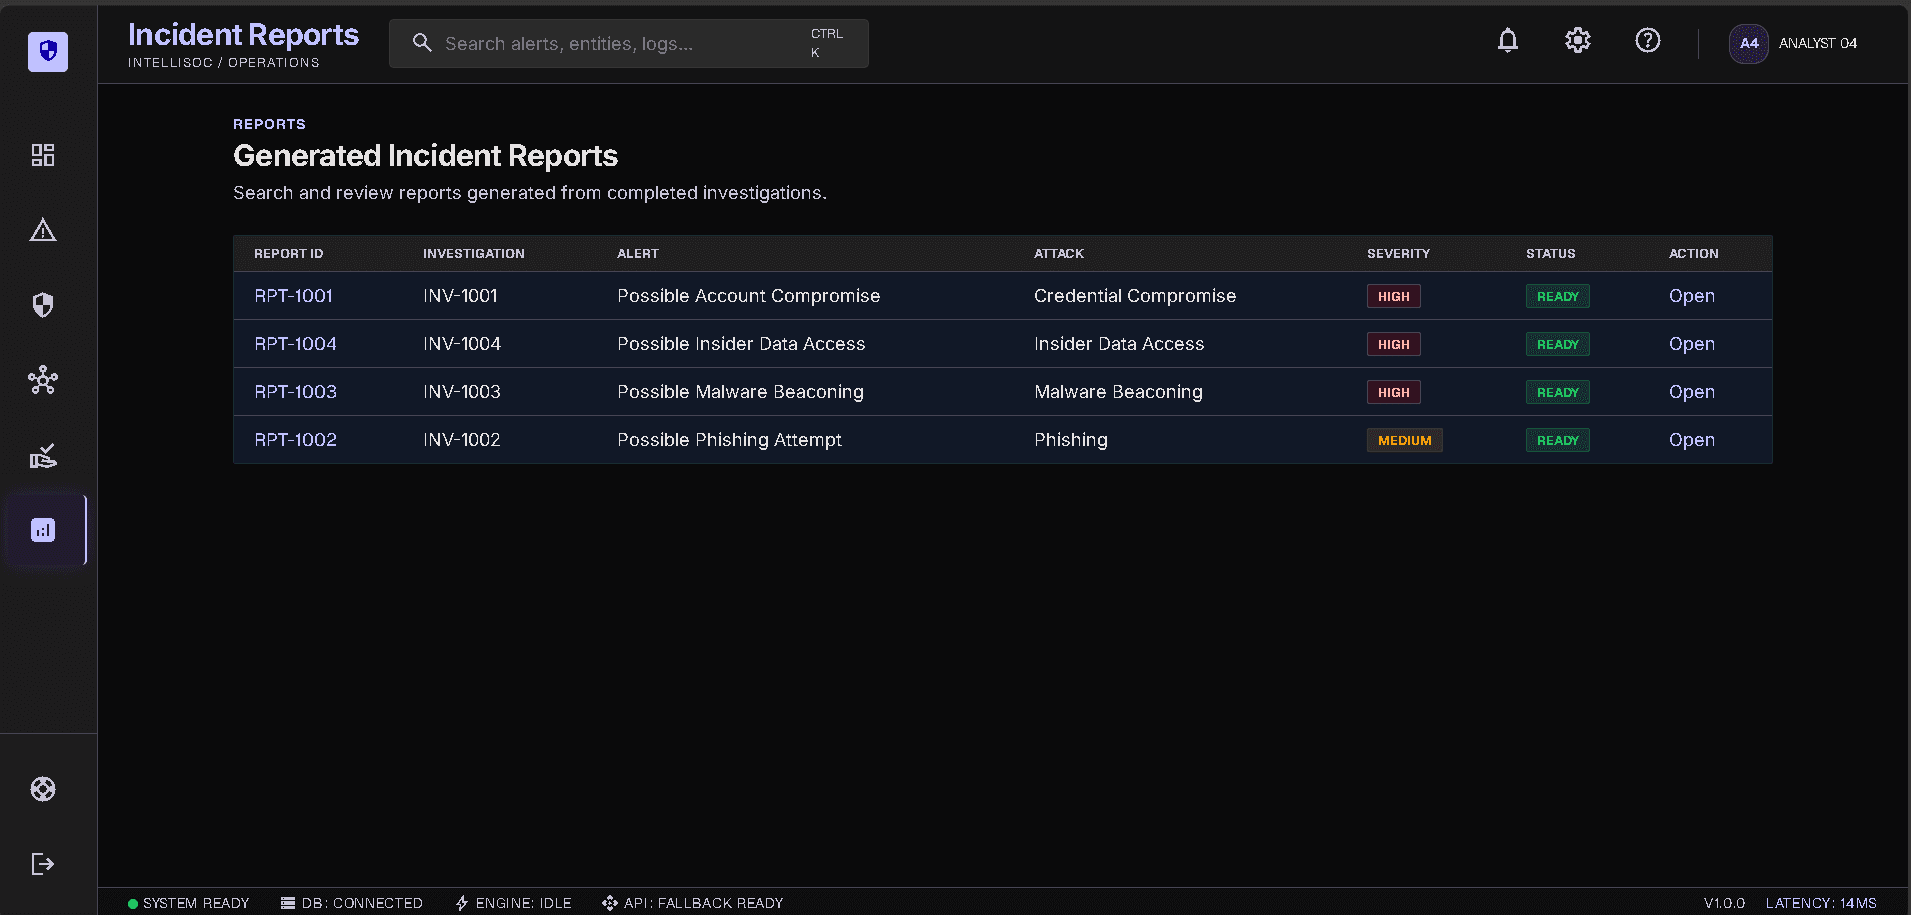Open report RPT-1004 link
Image resolution: width=1911 pixels, height=915 pixels.
coord(295,344)
